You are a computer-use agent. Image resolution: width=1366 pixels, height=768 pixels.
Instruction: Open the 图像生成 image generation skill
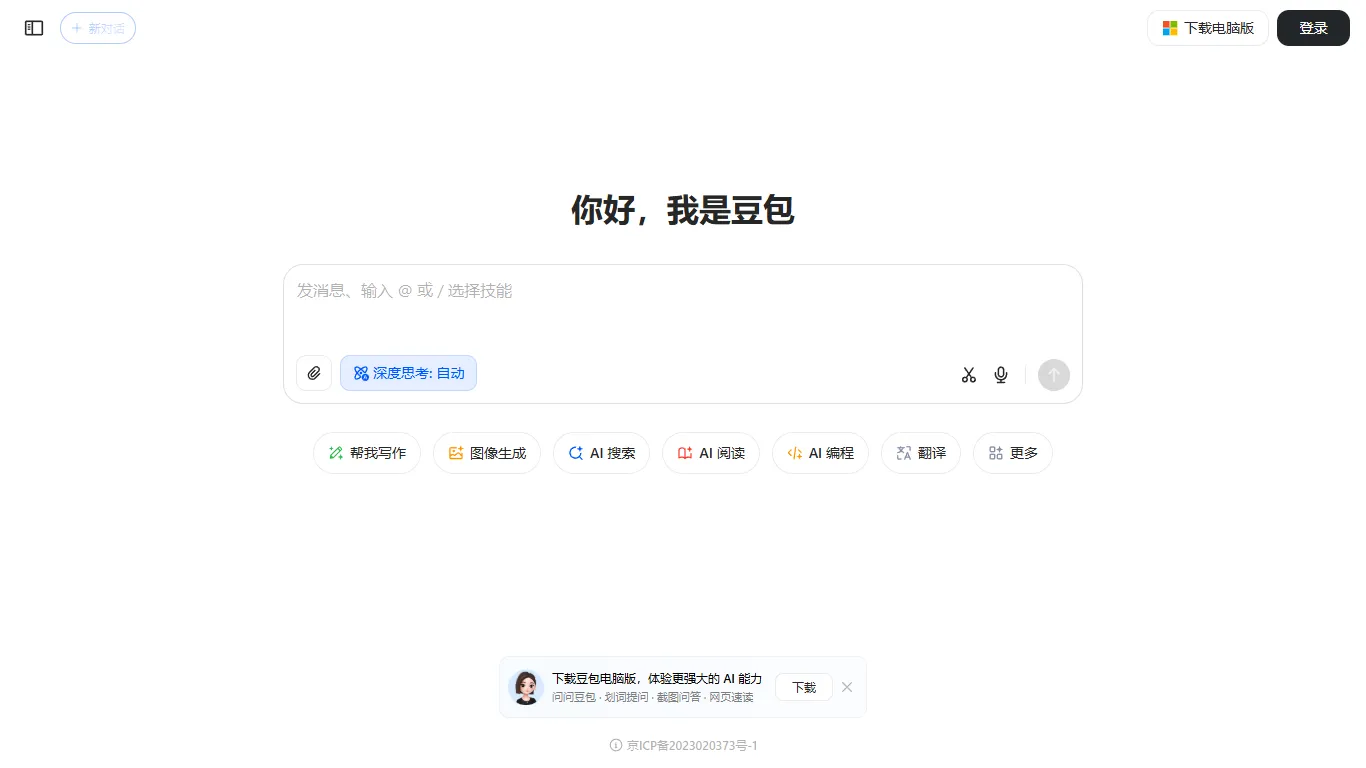click(x=486, y=452)
